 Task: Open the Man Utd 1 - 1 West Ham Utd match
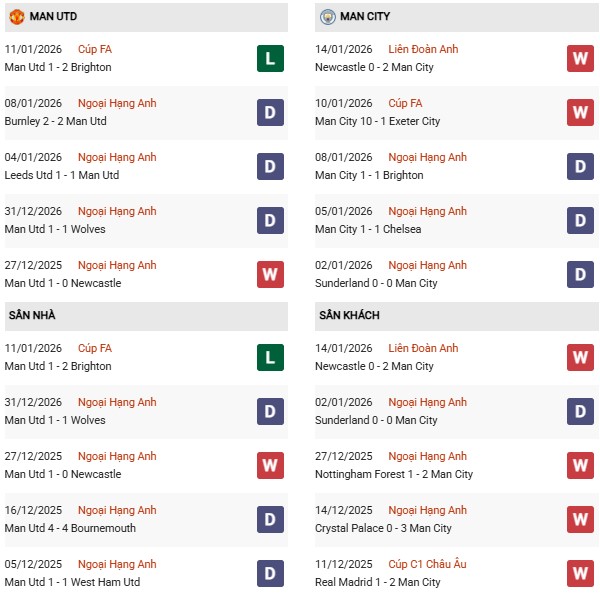[x=72, y=582]
